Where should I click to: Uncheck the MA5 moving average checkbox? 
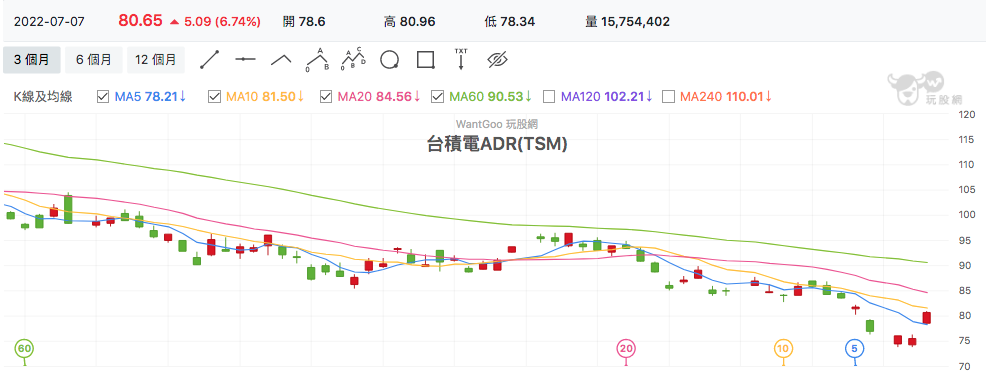coord(103,97)
